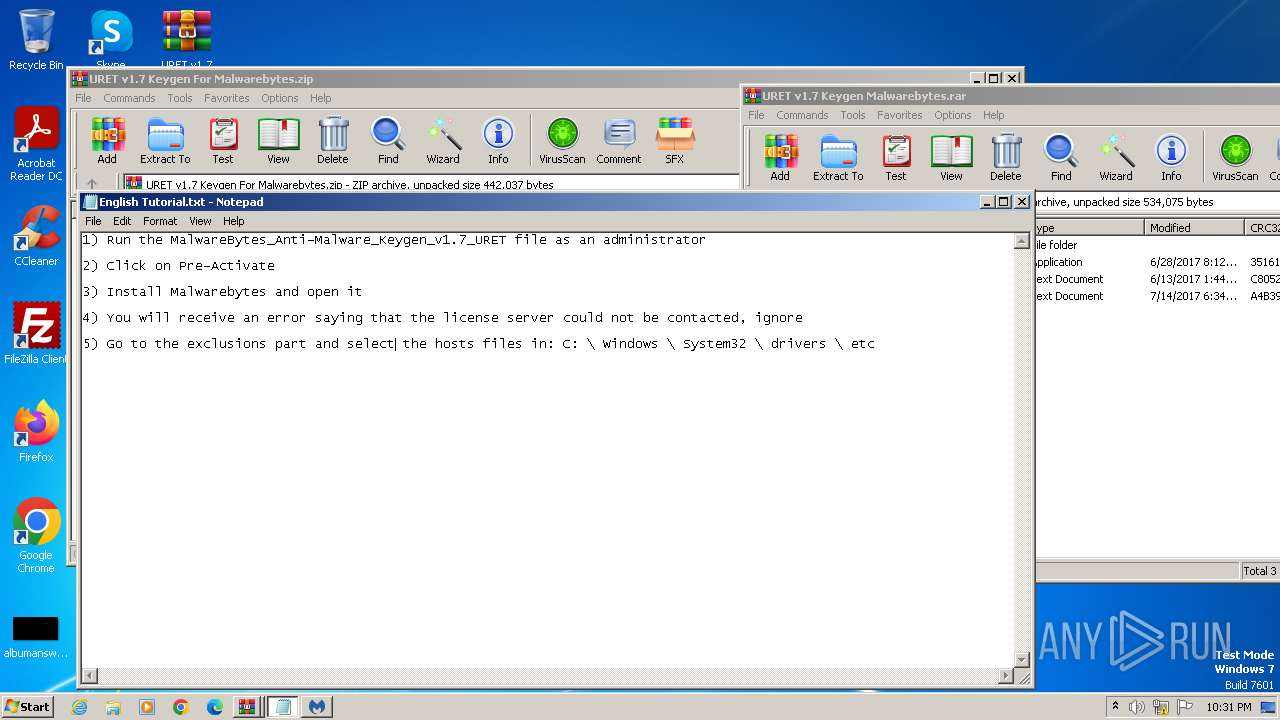Open Google Chrome desktop icon
Image resolution: width=1280 pixels, height=720 pixels.
[x=36, y=536]
